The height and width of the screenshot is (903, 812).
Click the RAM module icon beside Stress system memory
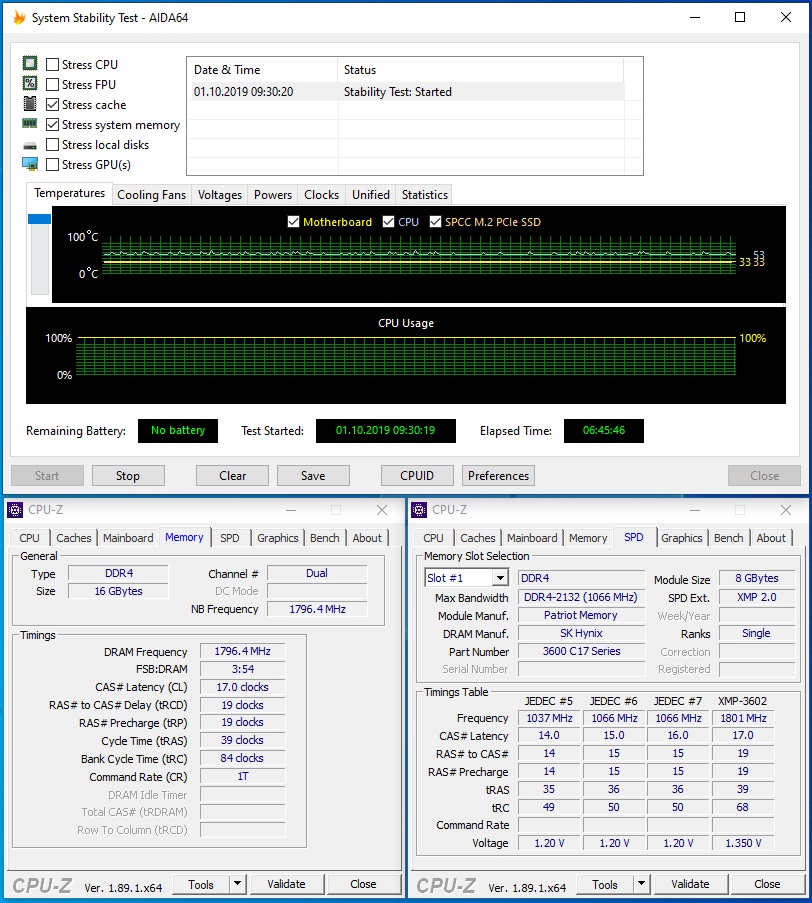(x=29, y=123)
